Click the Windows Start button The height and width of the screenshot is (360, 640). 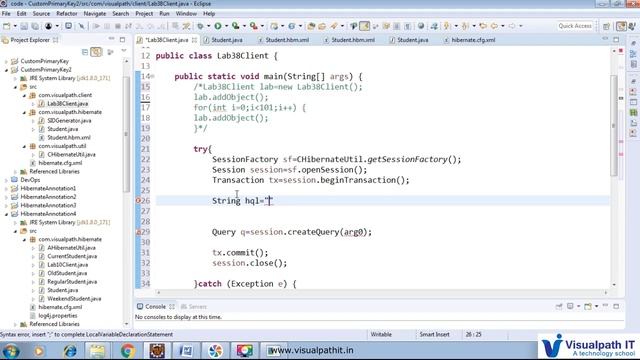[11, 351]
